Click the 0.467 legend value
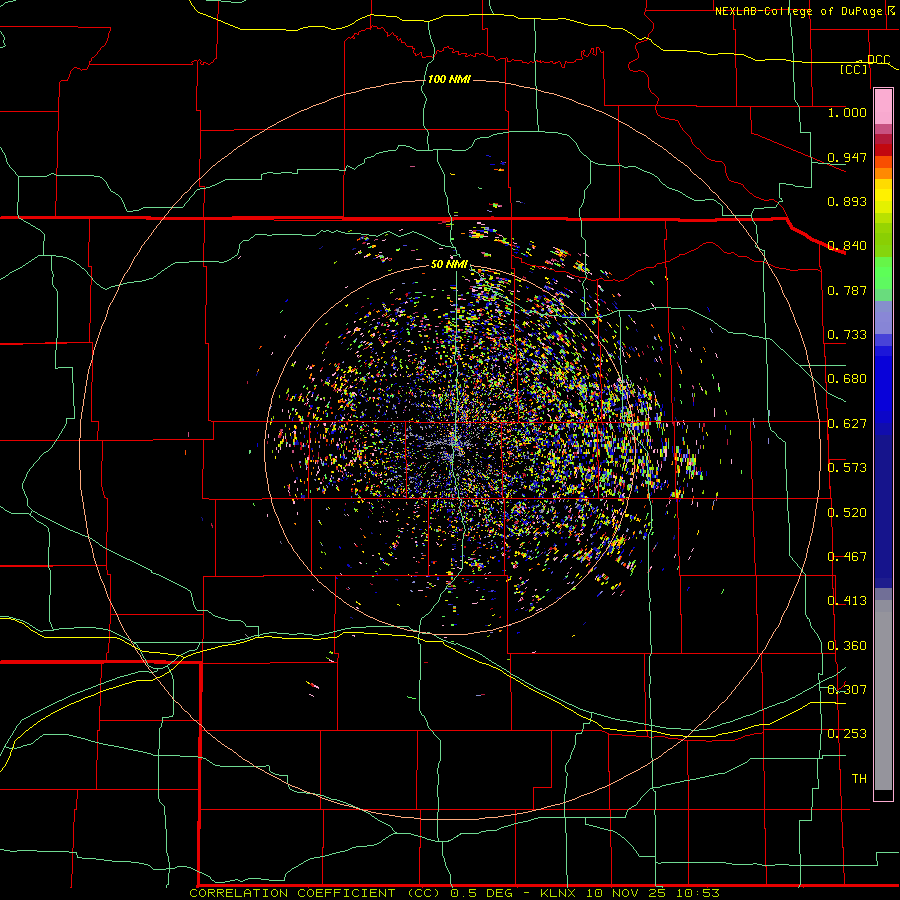 847,556
